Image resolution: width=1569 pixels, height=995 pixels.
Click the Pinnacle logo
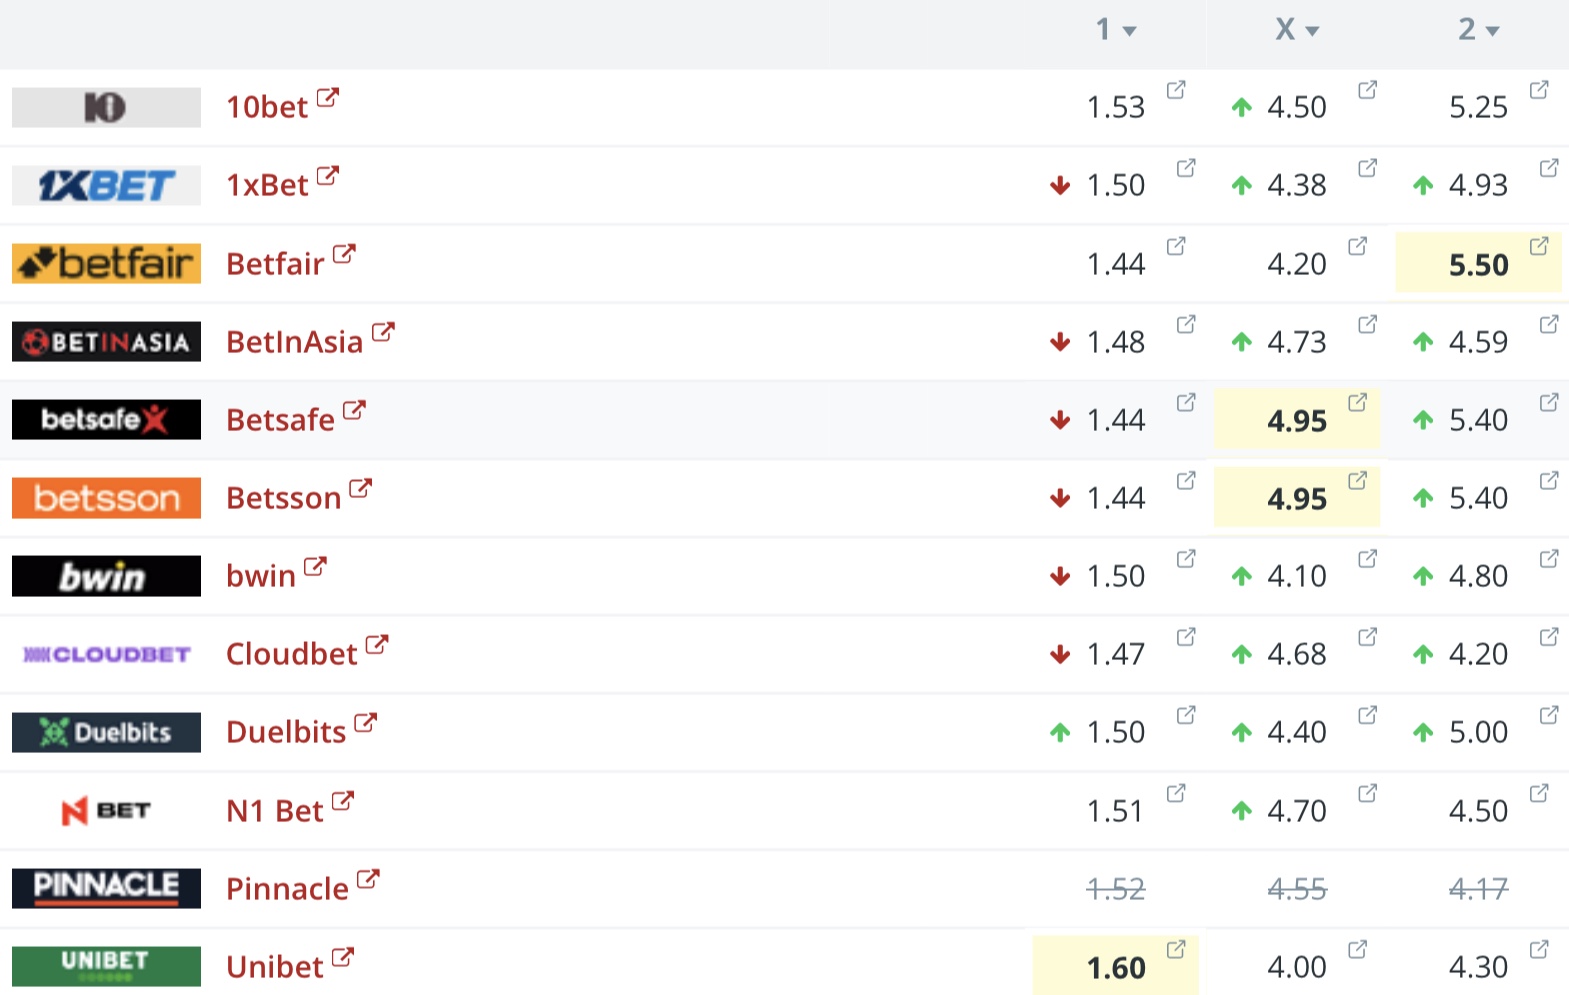(x=106, y=888)
